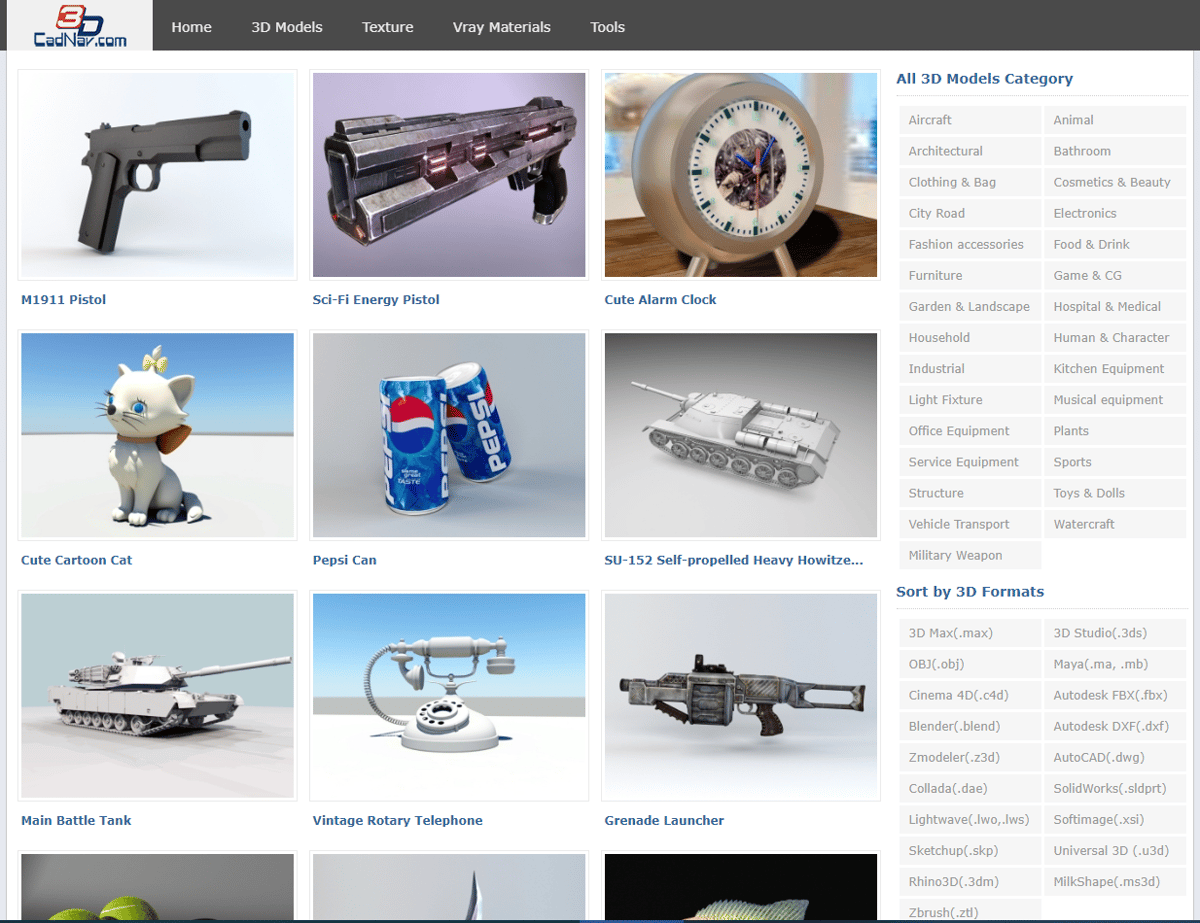The image size is (1200, 923).
Task: View the Main Battle Tank thumbnail
Action: tap(158, 696)
